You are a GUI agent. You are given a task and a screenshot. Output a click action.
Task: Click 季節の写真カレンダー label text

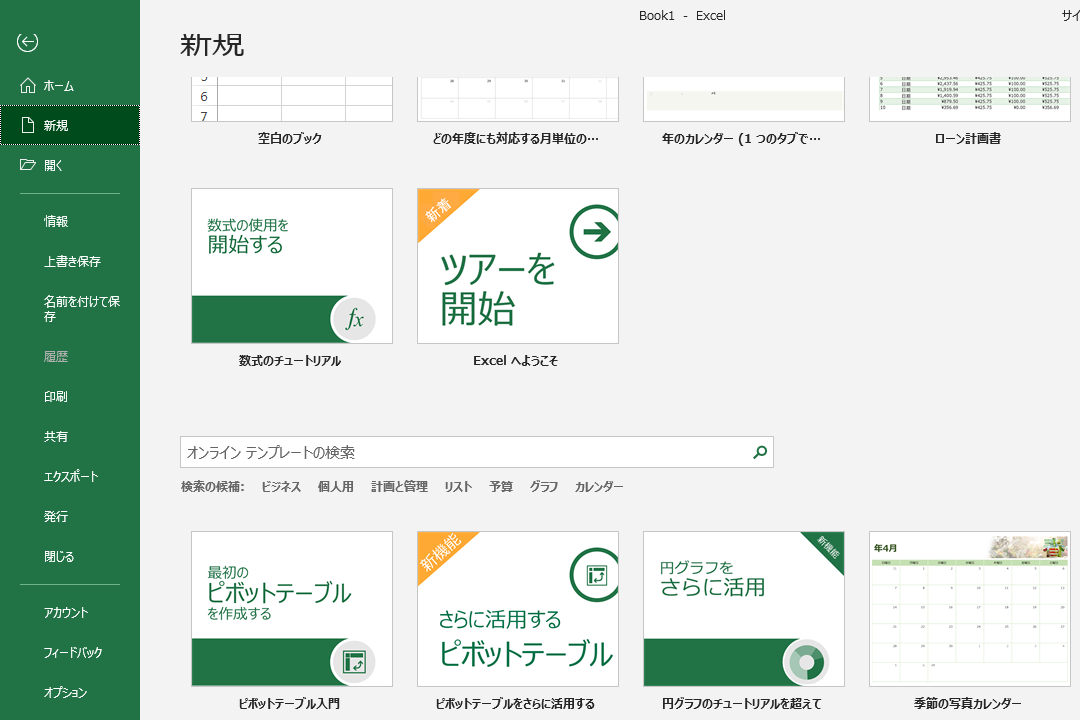point(968,703)
